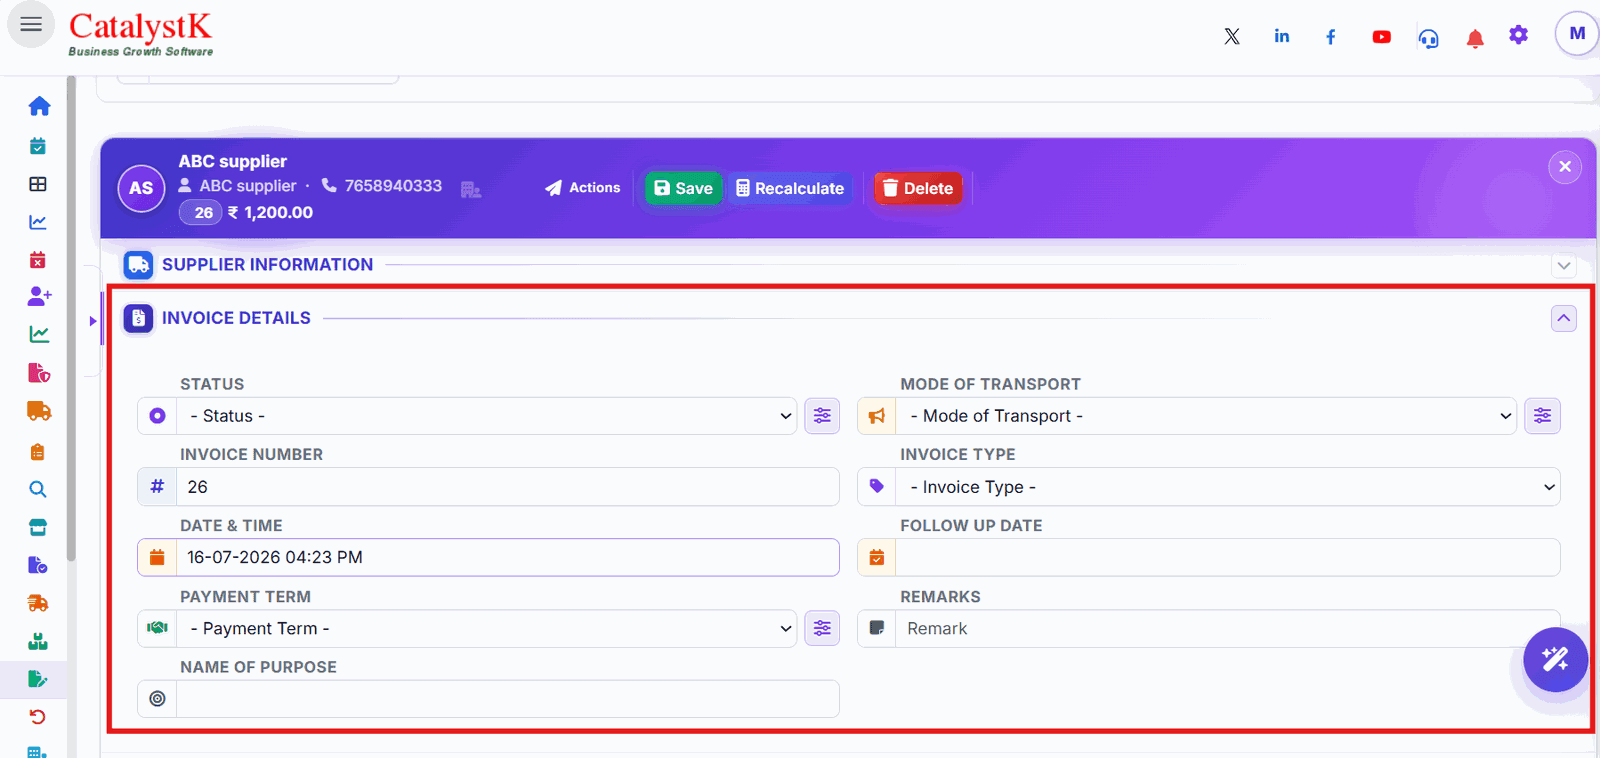Toggle the hamburger navigation menu
This screenshot has width=1600, height=758.
pos(31,24)
